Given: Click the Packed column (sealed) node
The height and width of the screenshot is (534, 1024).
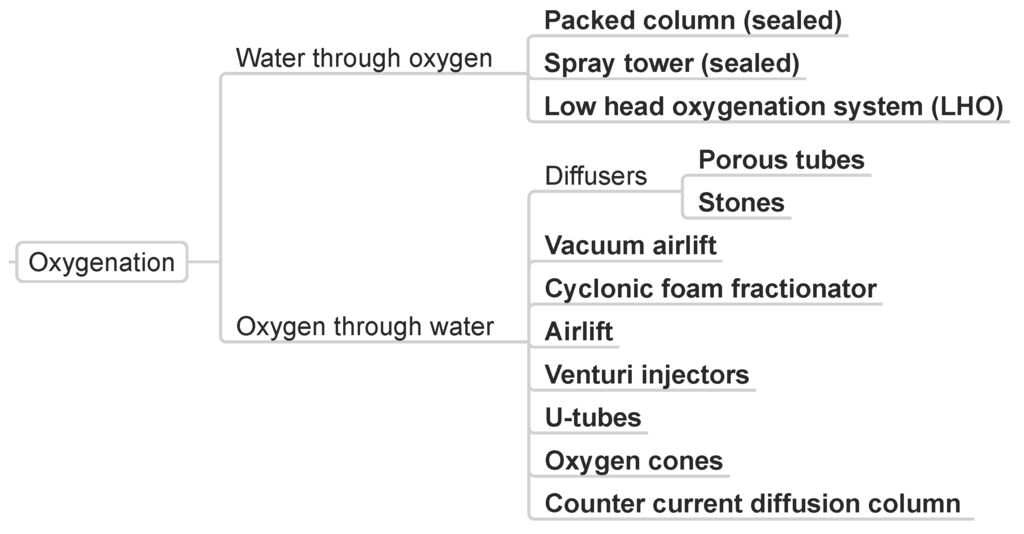Looking at the screenshot, I should [692, 20].
